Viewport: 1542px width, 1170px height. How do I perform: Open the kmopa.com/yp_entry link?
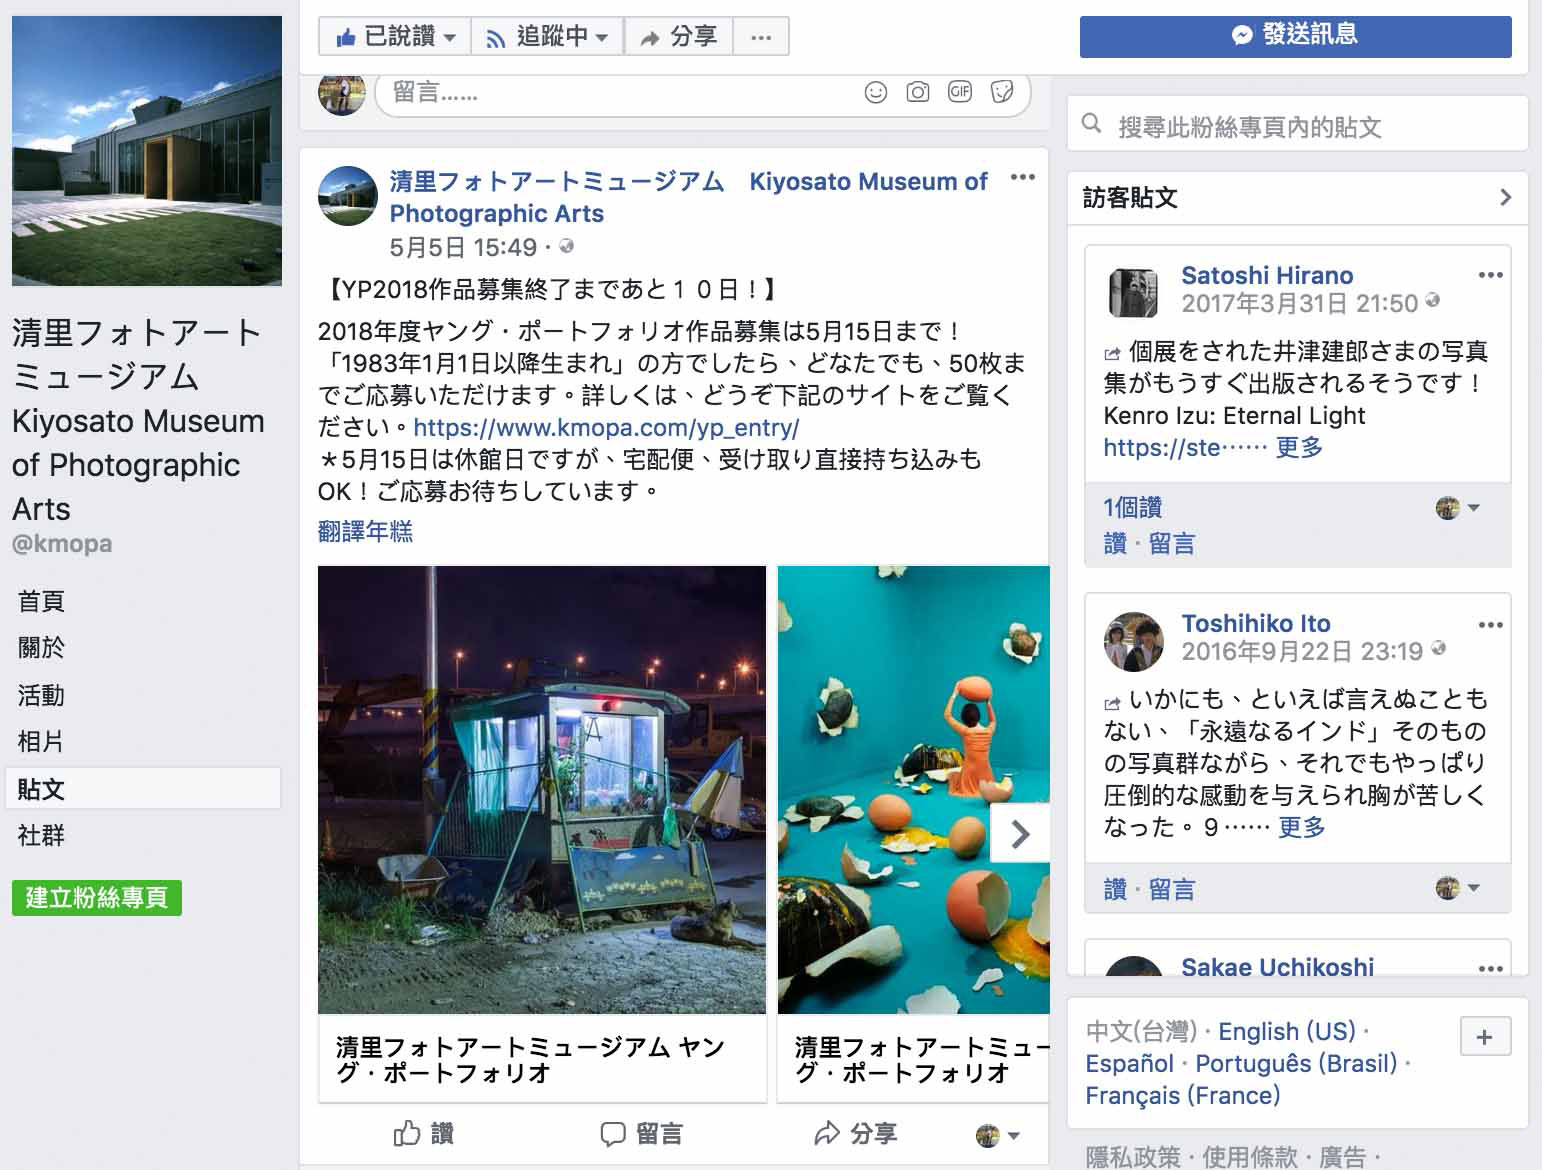point(606,428)
